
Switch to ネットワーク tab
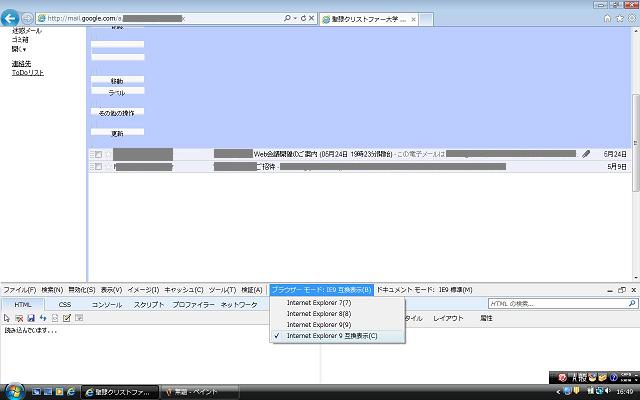pyautogui.click(x=239, y=304)
